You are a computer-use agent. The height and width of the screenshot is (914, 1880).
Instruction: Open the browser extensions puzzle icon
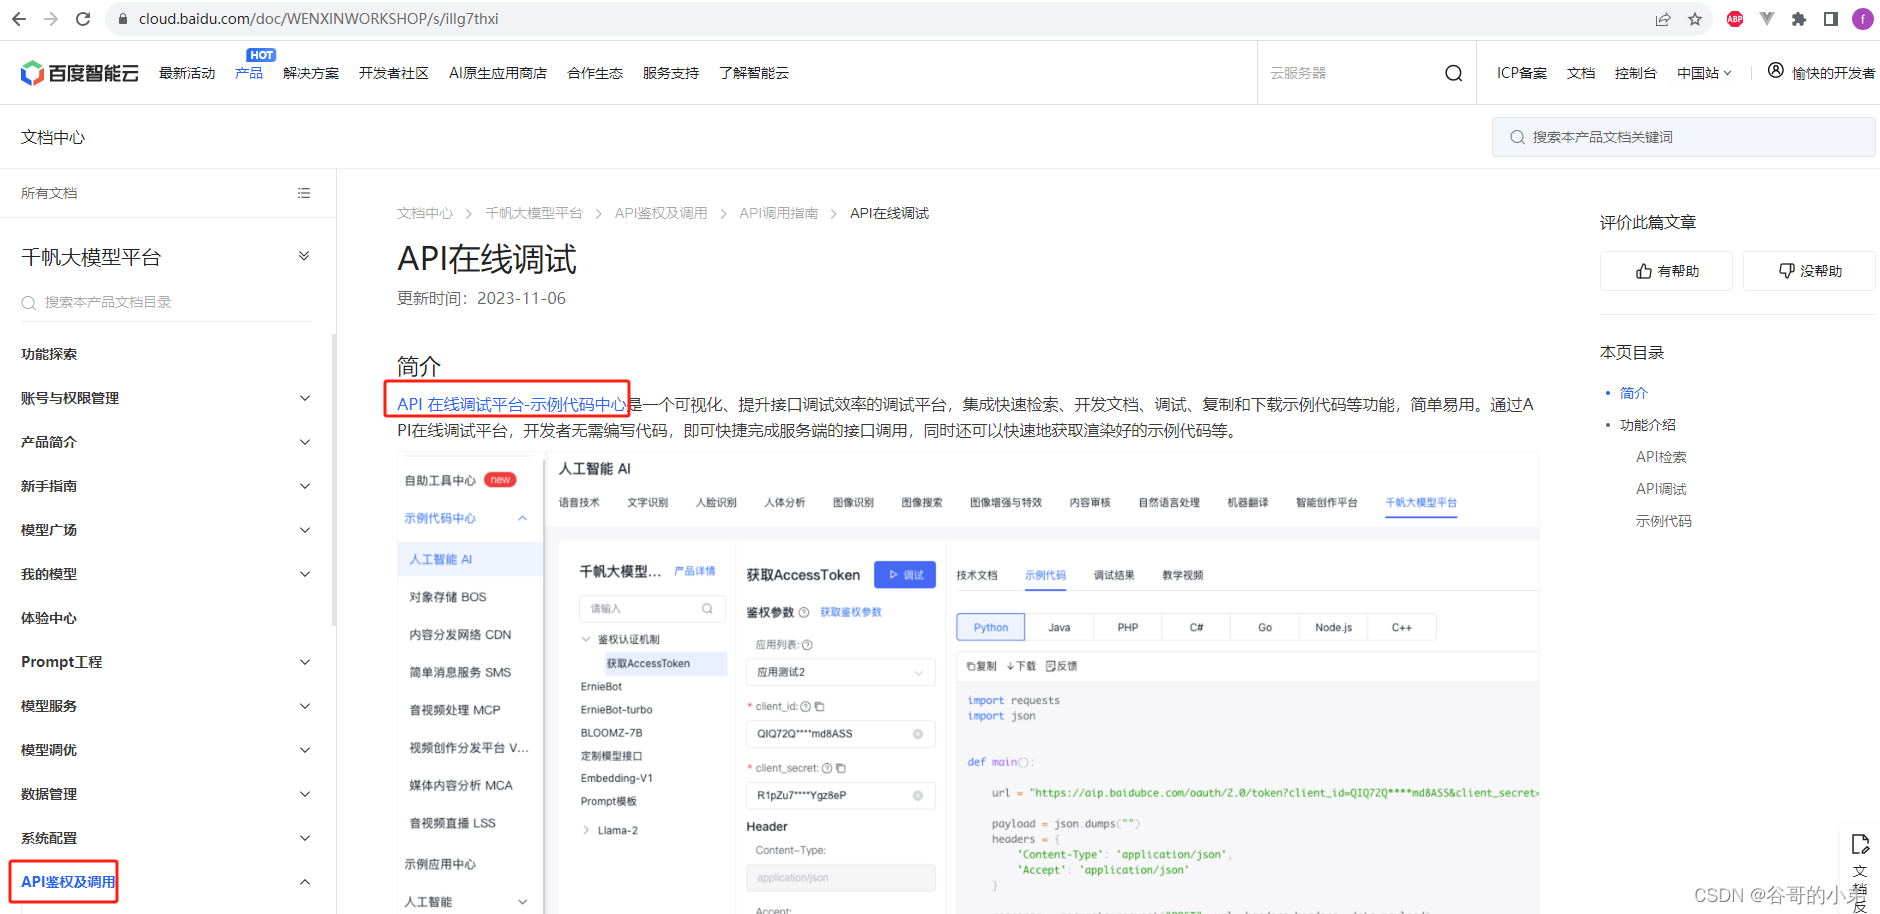[x=1799, y=19]
